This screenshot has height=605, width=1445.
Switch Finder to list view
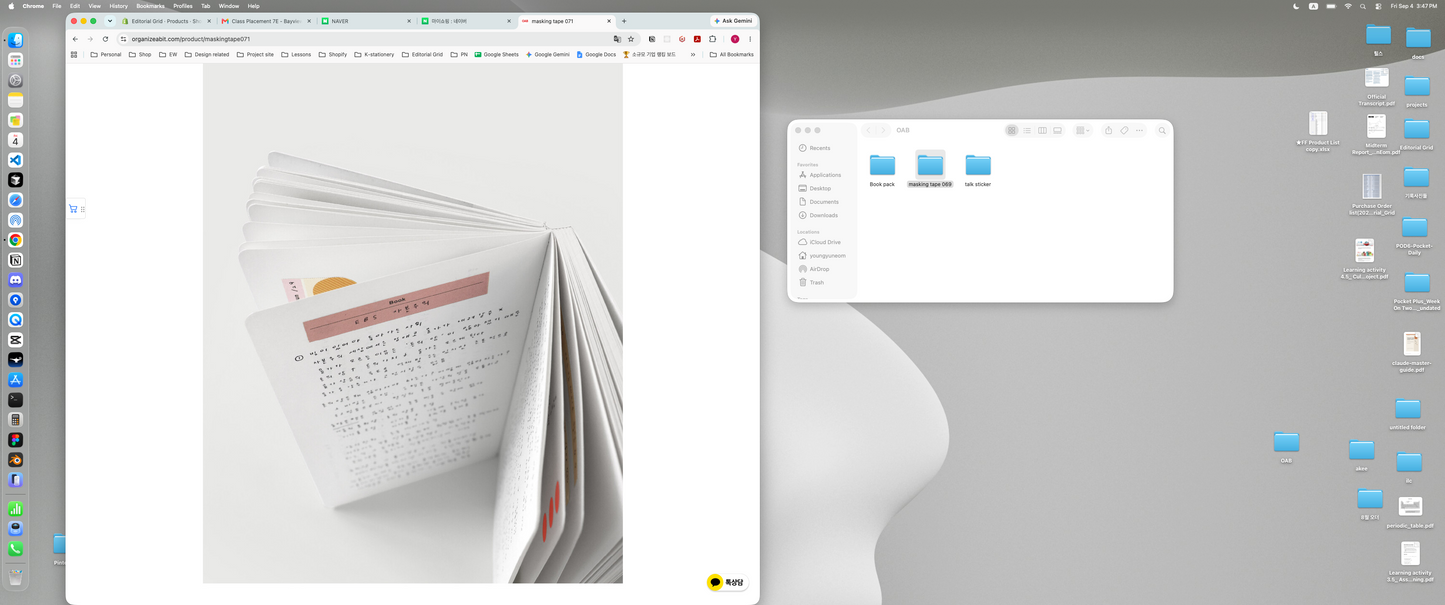click(1027, 130)
